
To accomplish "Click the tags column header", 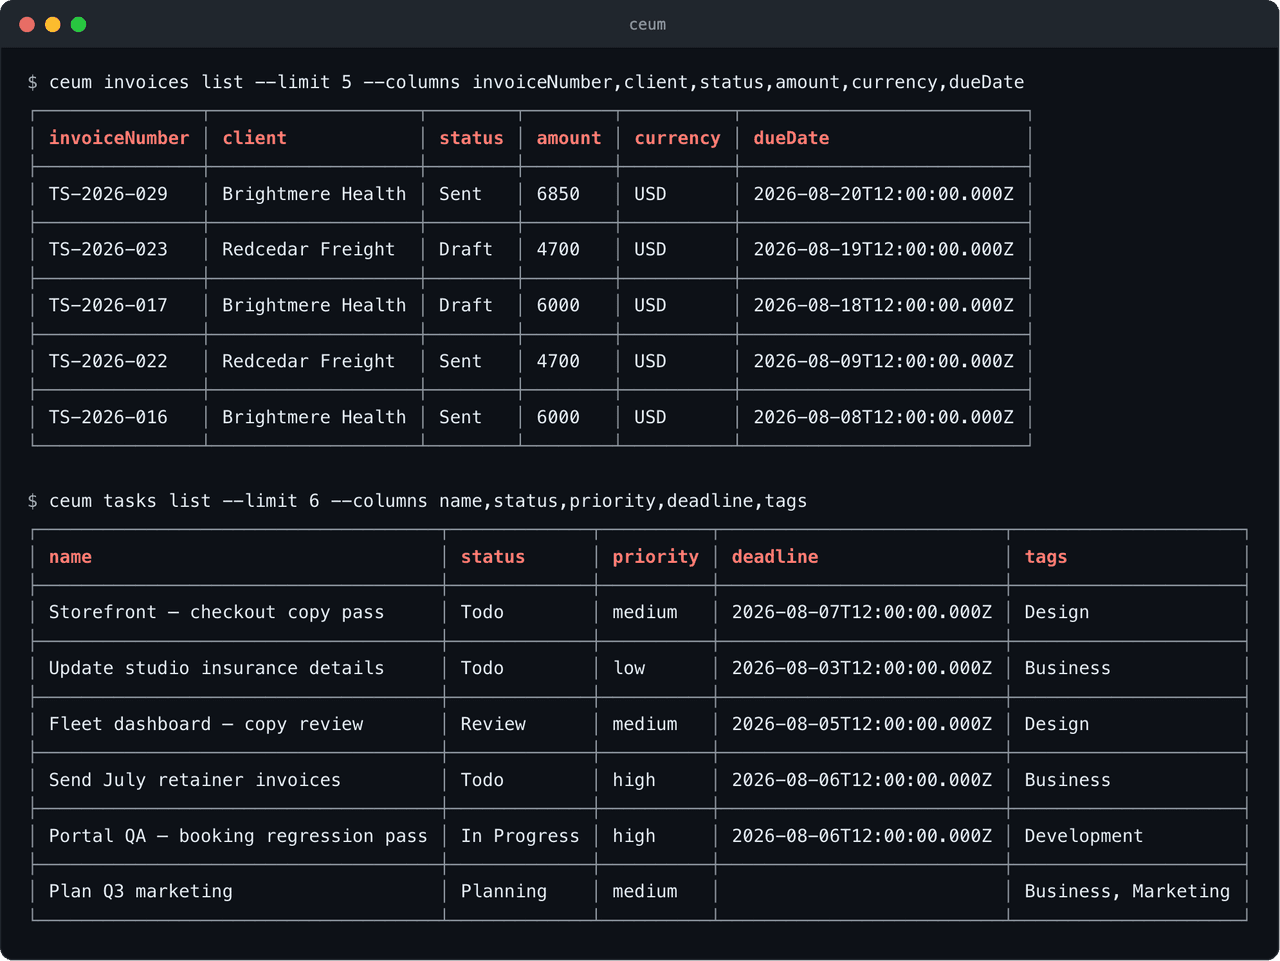I will [1046, 557].
